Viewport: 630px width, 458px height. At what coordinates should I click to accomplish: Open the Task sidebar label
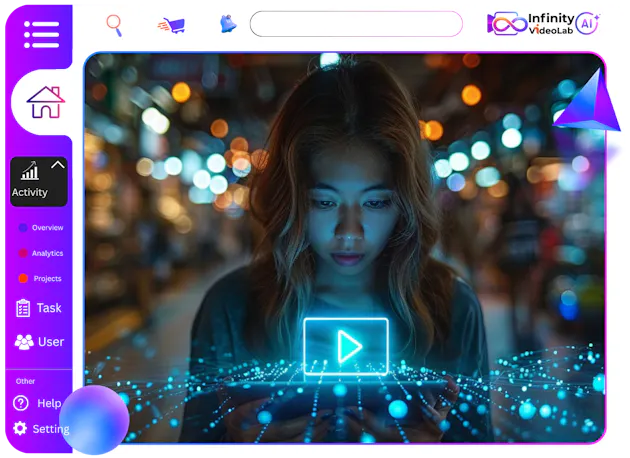49,308
